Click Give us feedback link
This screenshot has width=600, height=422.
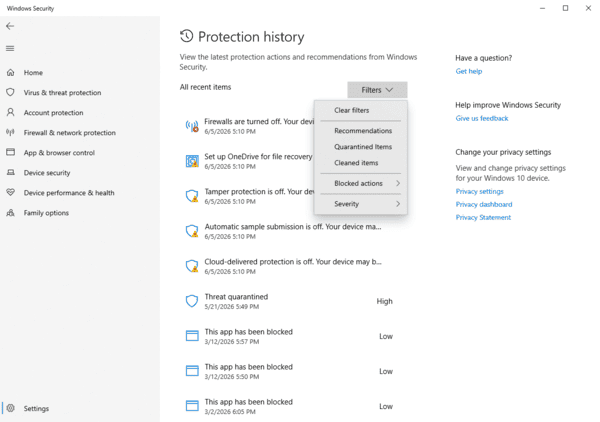(482, 118)
